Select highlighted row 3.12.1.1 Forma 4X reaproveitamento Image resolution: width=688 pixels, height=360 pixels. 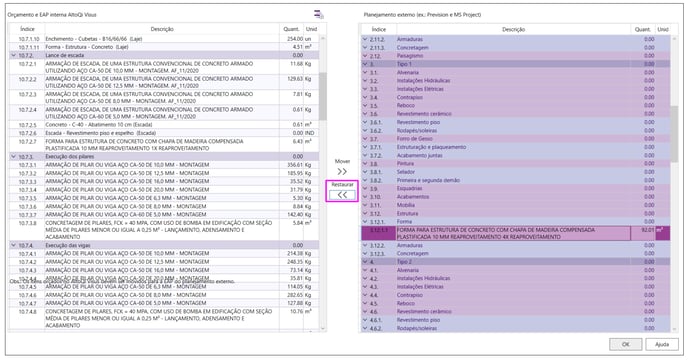coord(516,233)
